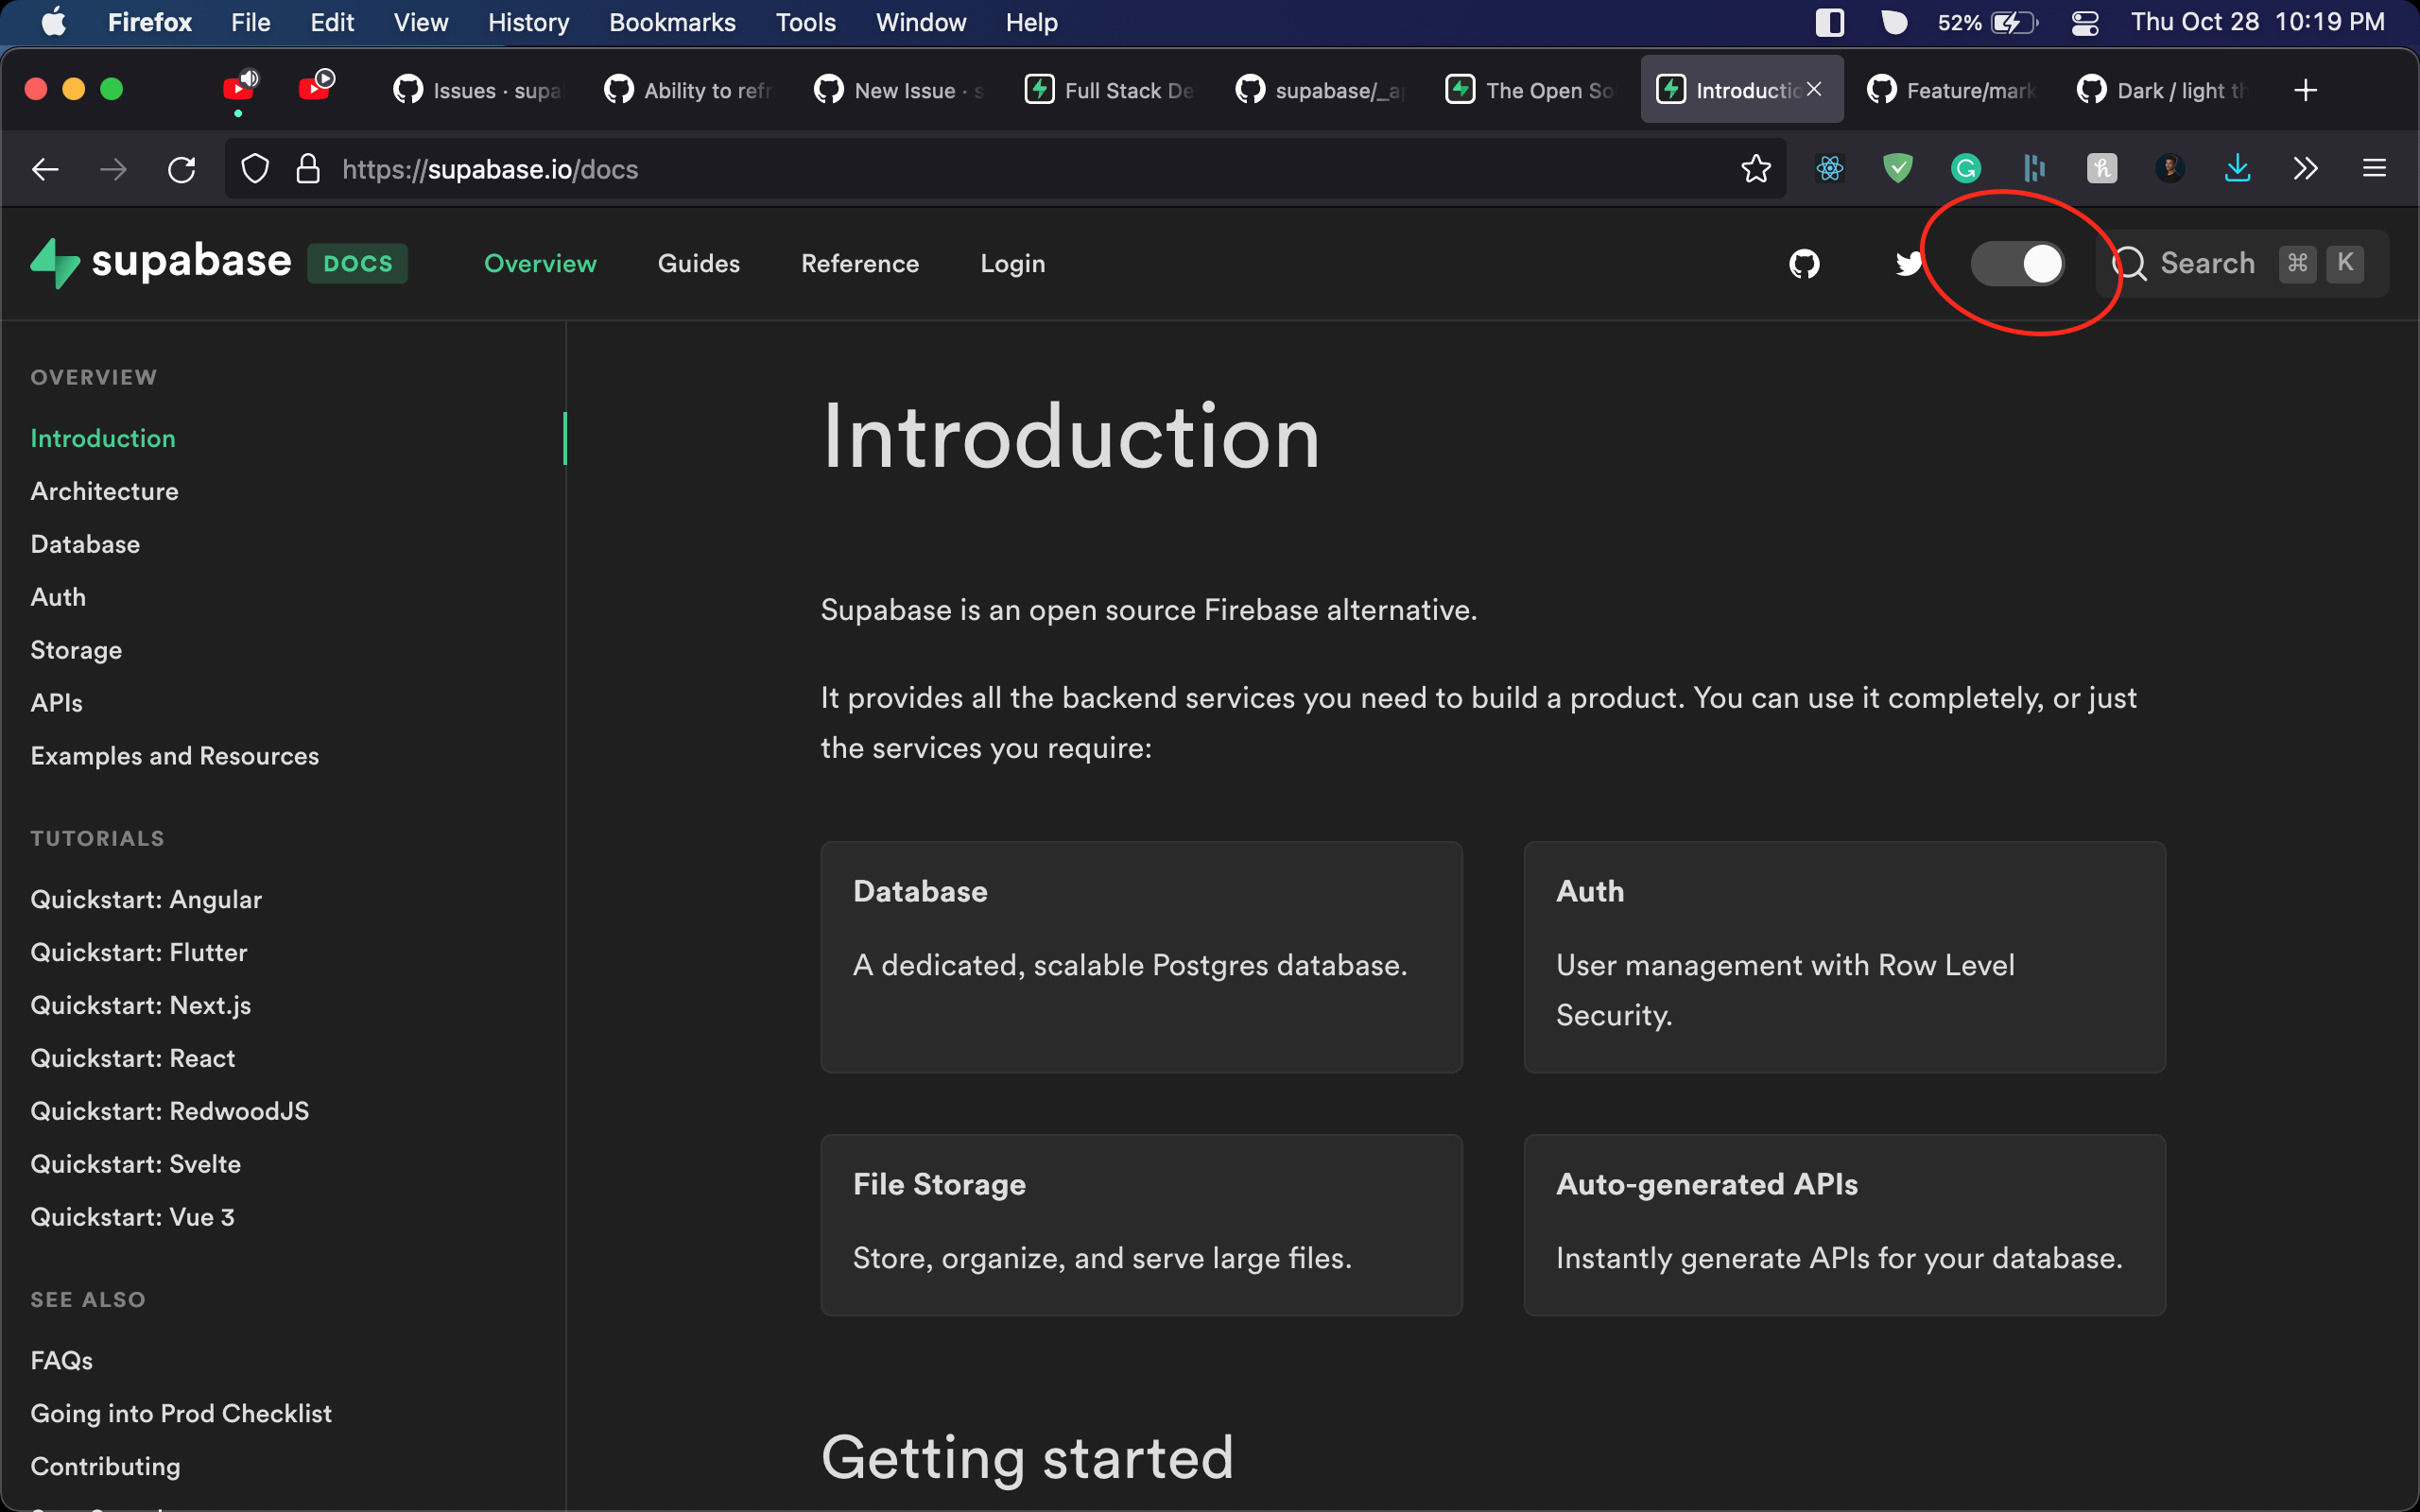Open Supabase Twitter via the bird icon
2420x1512 pixels.
[x=1908, y=264]
